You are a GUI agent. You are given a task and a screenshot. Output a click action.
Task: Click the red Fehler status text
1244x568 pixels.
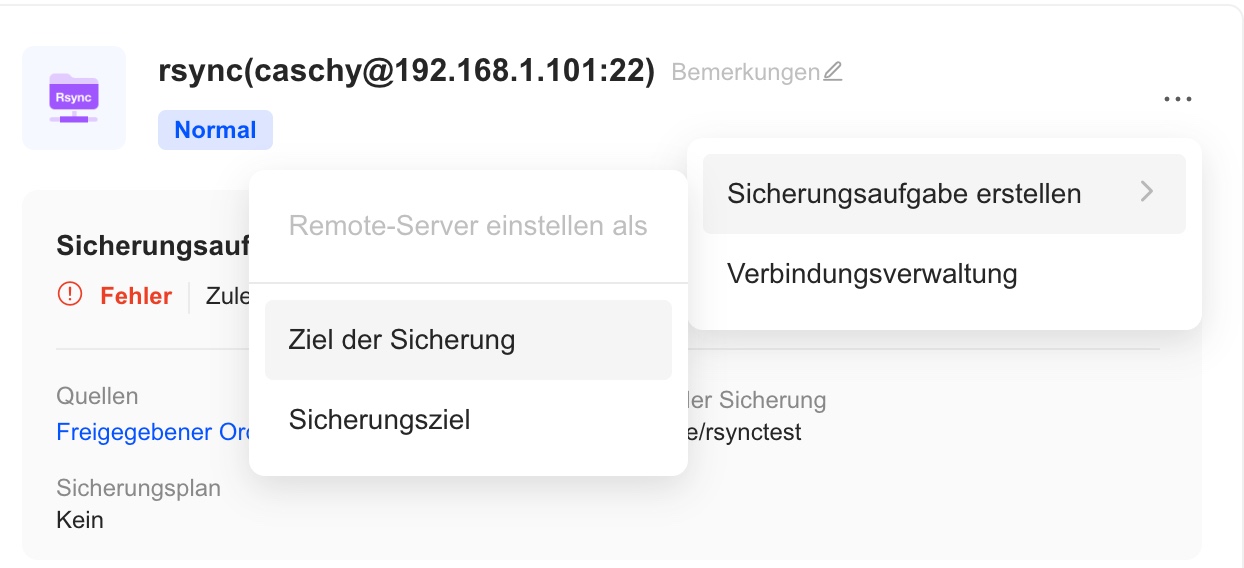[x=136, y=296]
